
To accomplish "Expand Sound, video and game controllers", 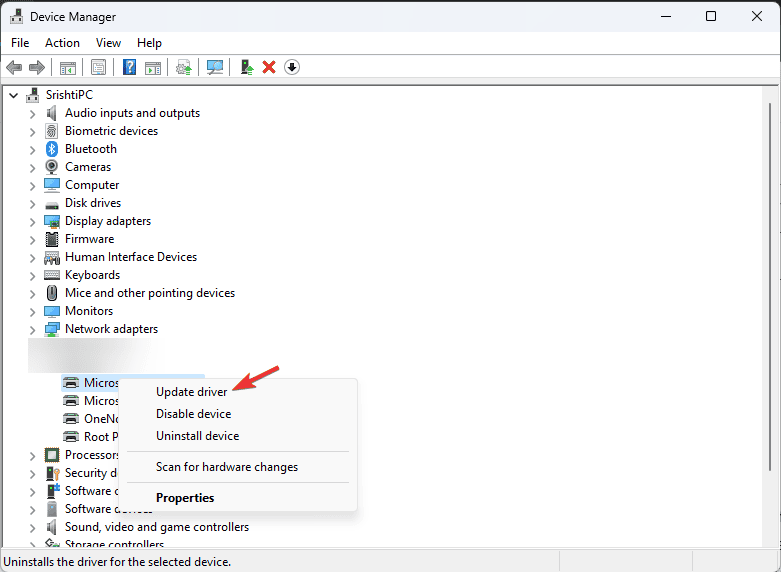I will [x=32, y=528].
